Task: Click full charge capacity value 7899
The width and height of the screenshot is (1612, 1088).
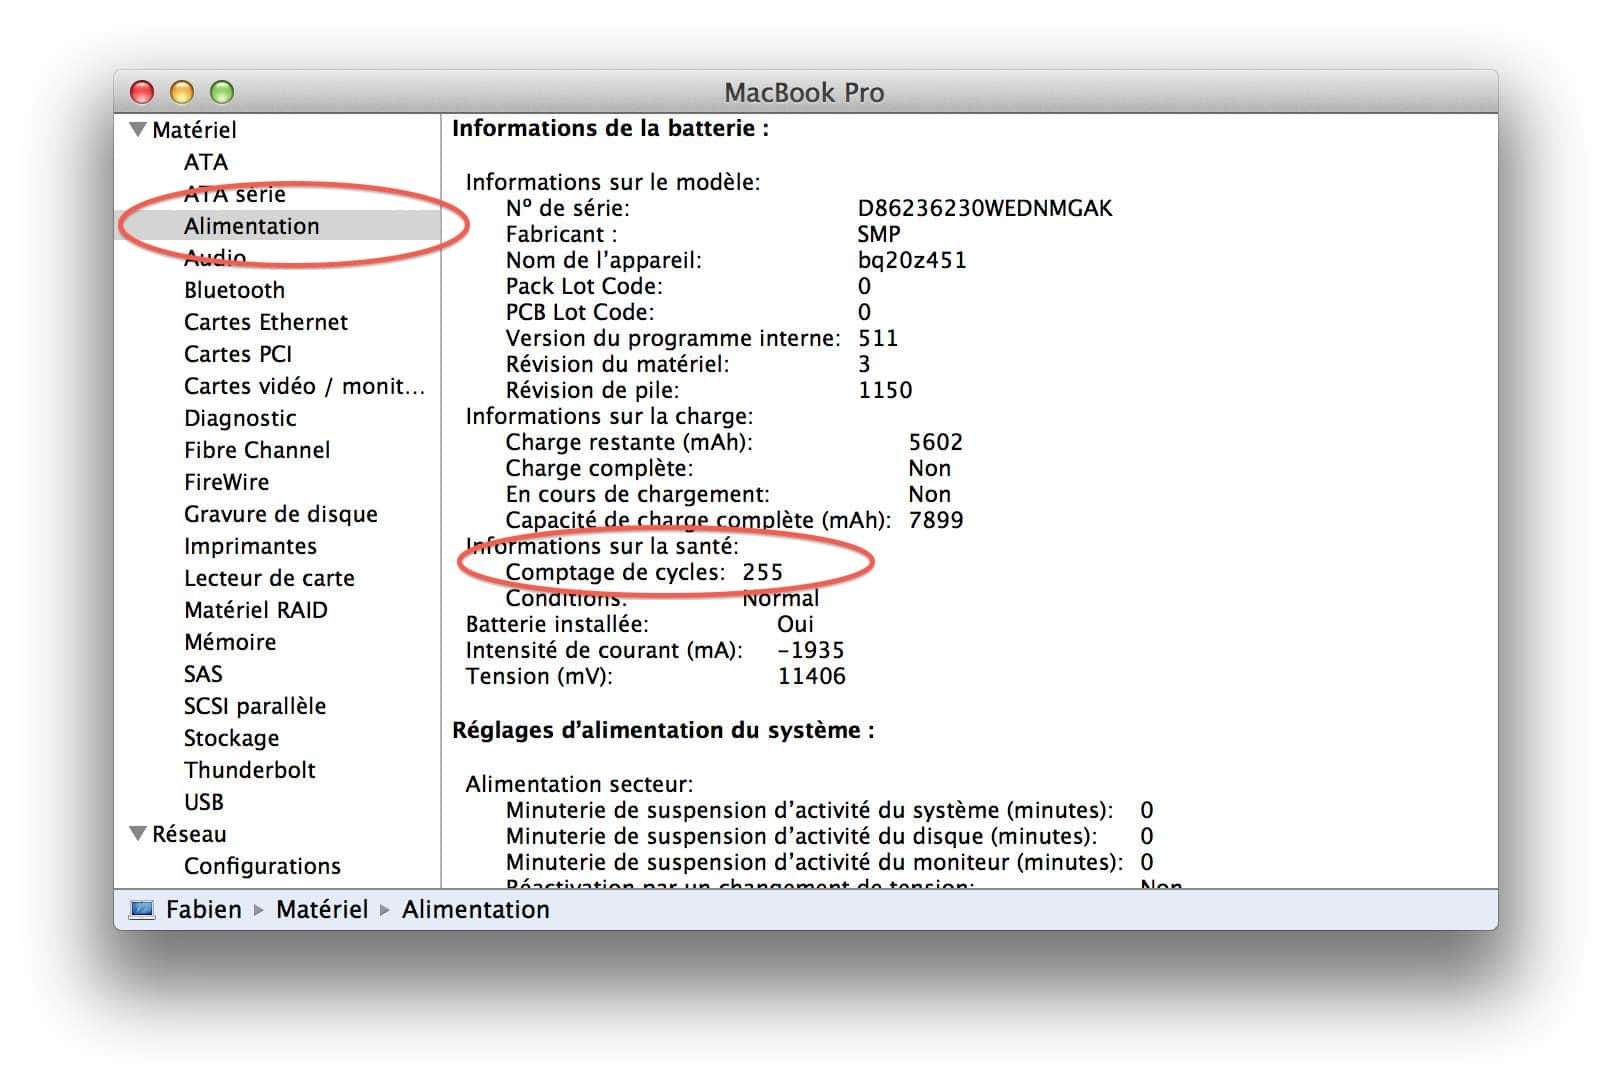Action: pos(936,520)
